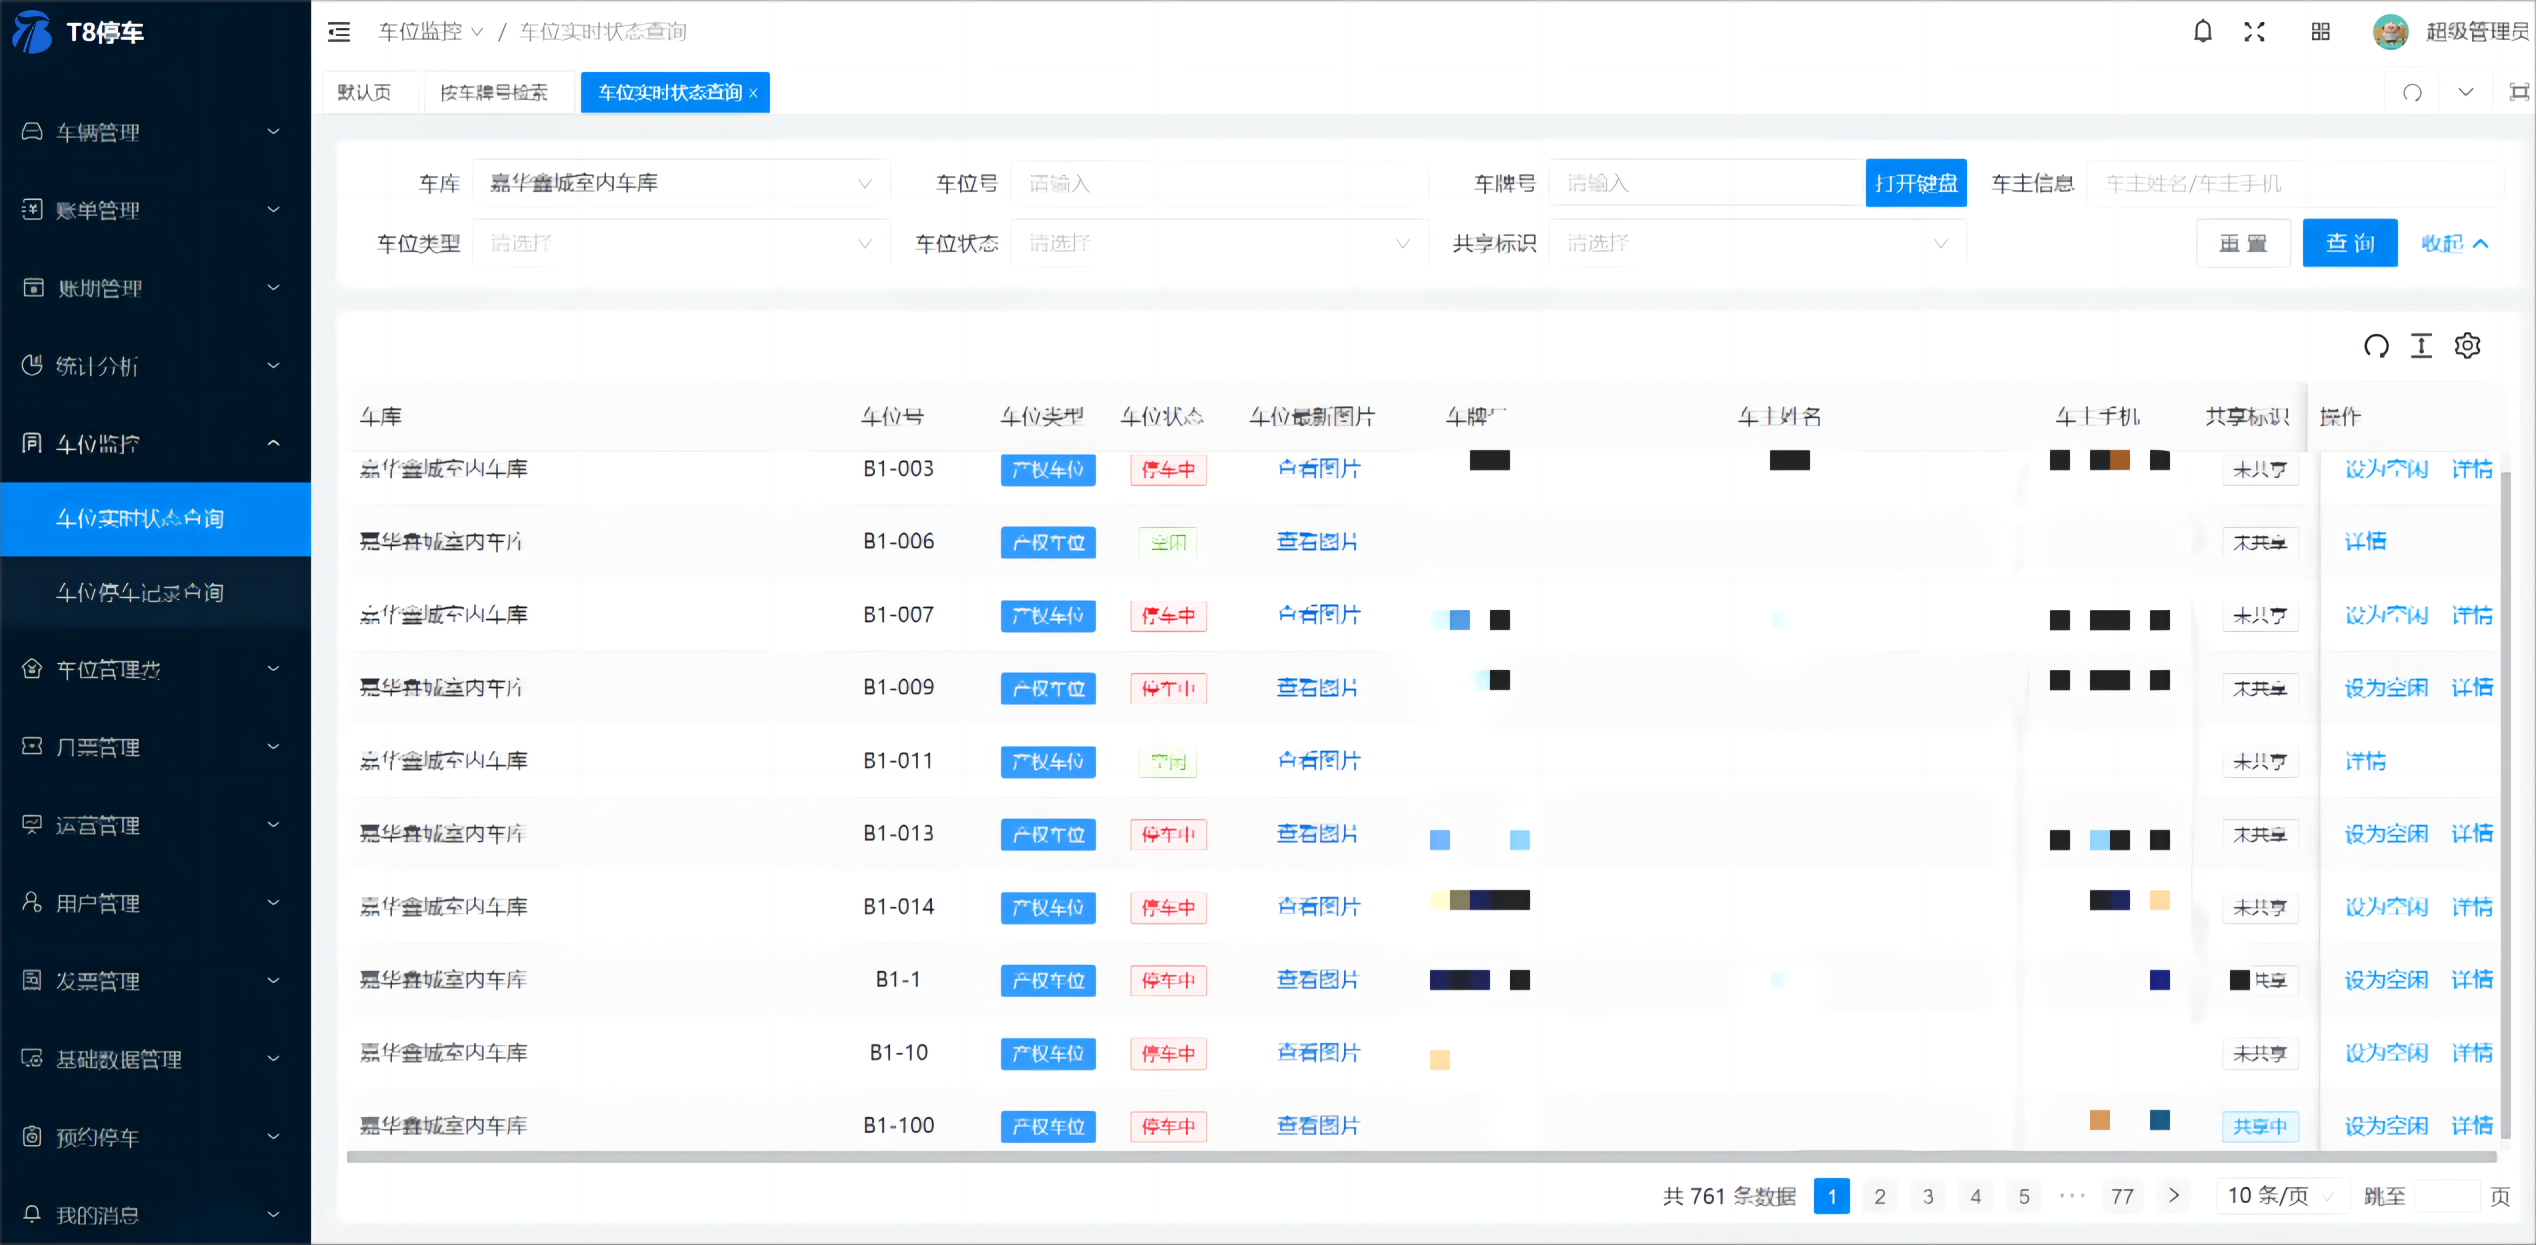Click the 我的消息 bell icon in sidebar

(x=32, y=1214)
